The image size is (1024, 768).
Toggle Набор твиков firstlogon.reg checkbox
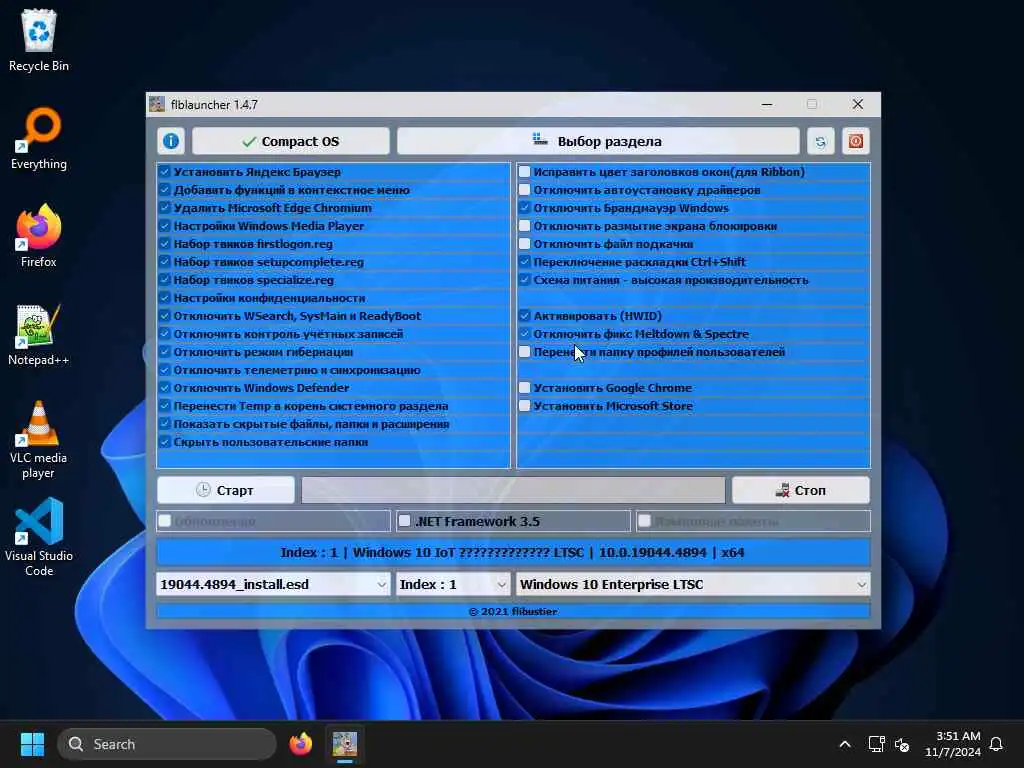[x=165, y=244]
